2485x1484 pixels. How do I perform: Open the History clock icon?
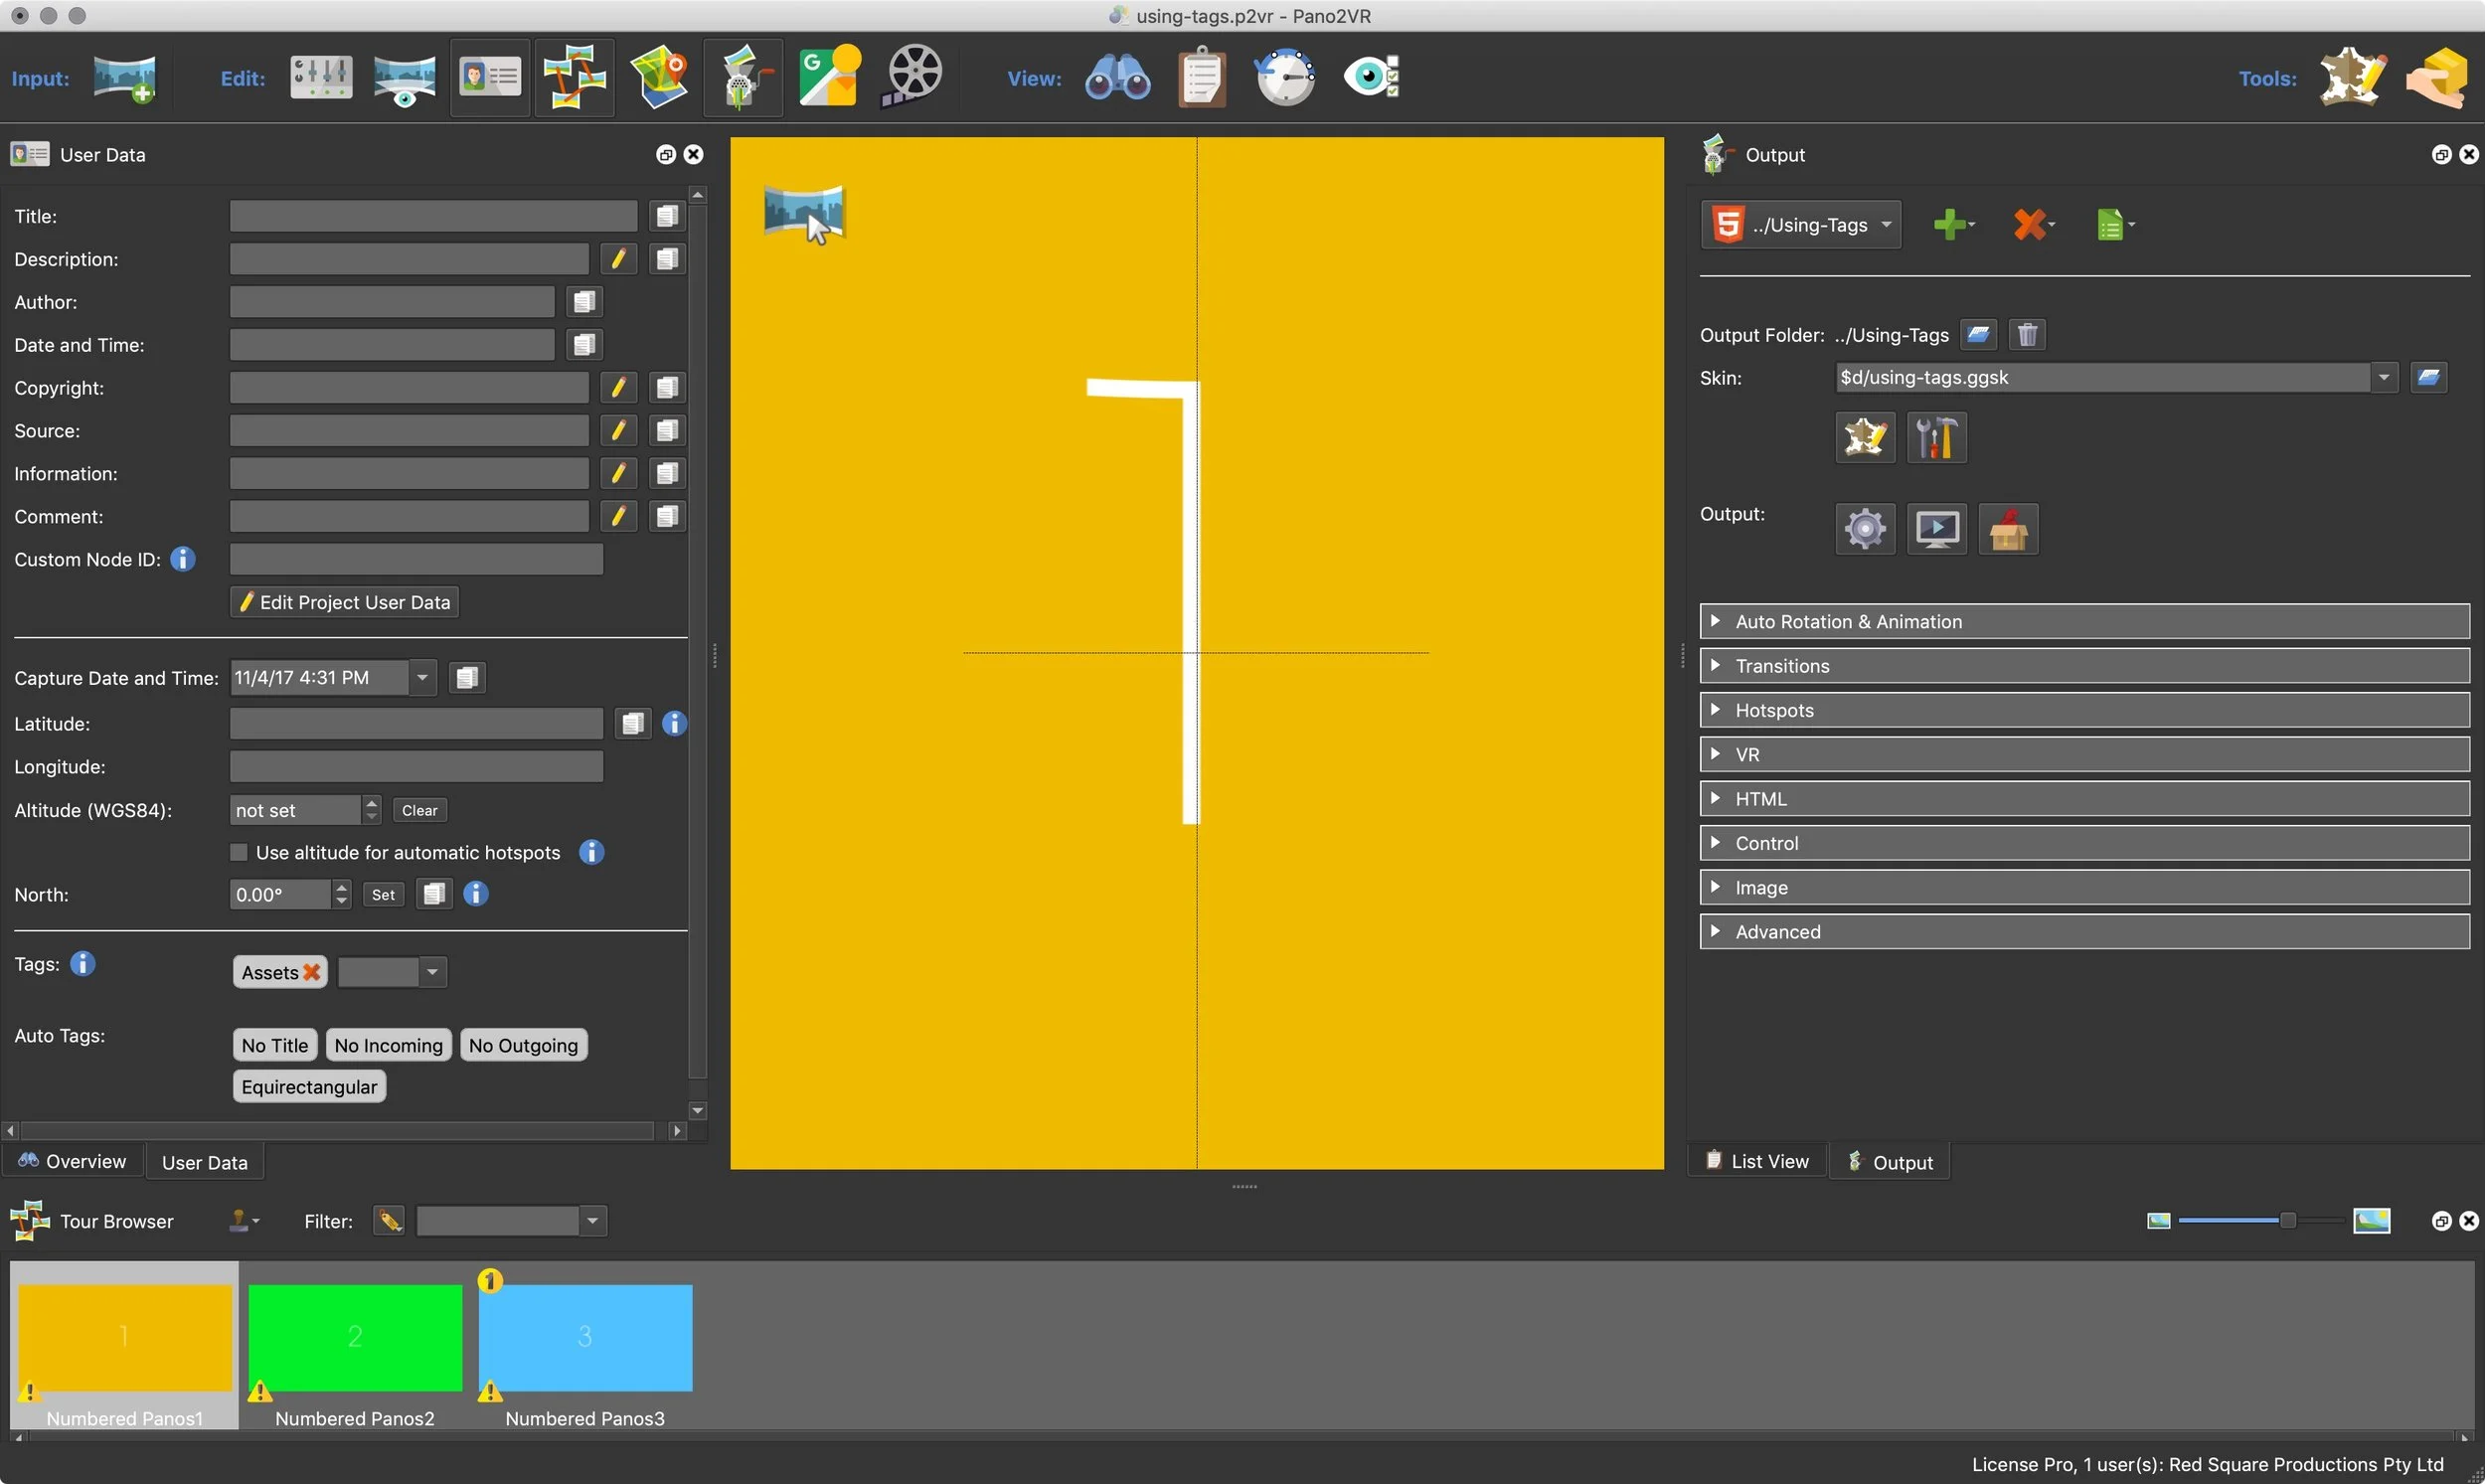1285,77
